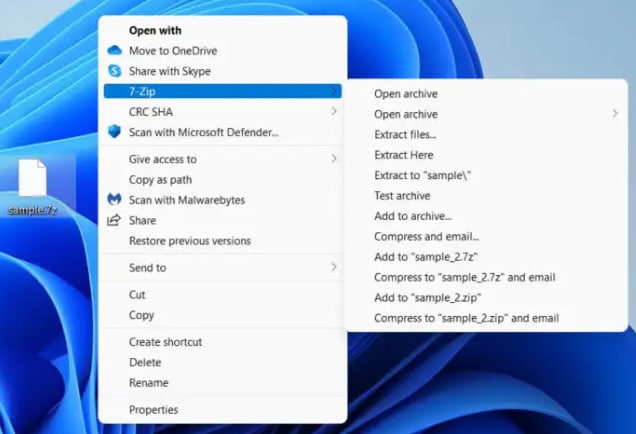Choose Extract to "sample\"
Screen dimensions: 636x434
[x=487, y=175]
